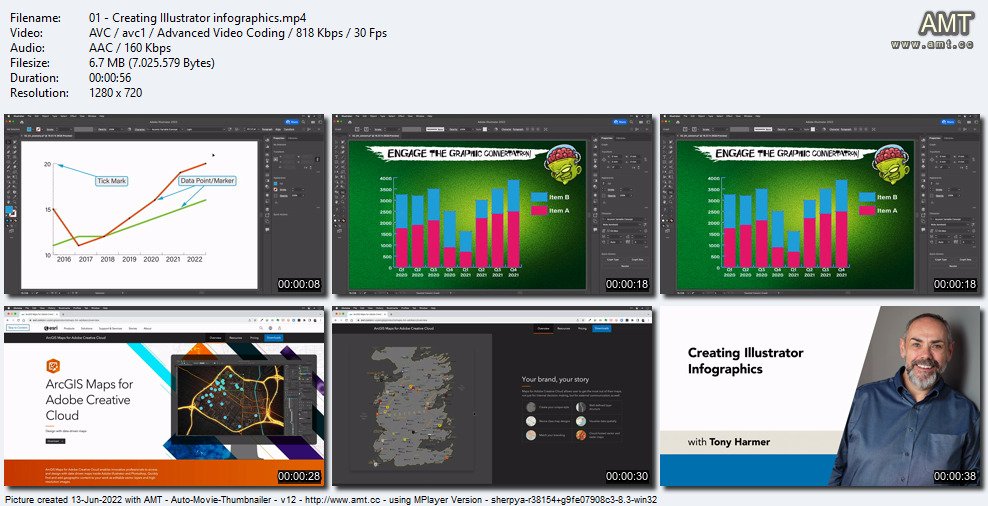Open the line chart thumbnail at 00:00:08
The image size is (988, 506).
pos(164,204)
